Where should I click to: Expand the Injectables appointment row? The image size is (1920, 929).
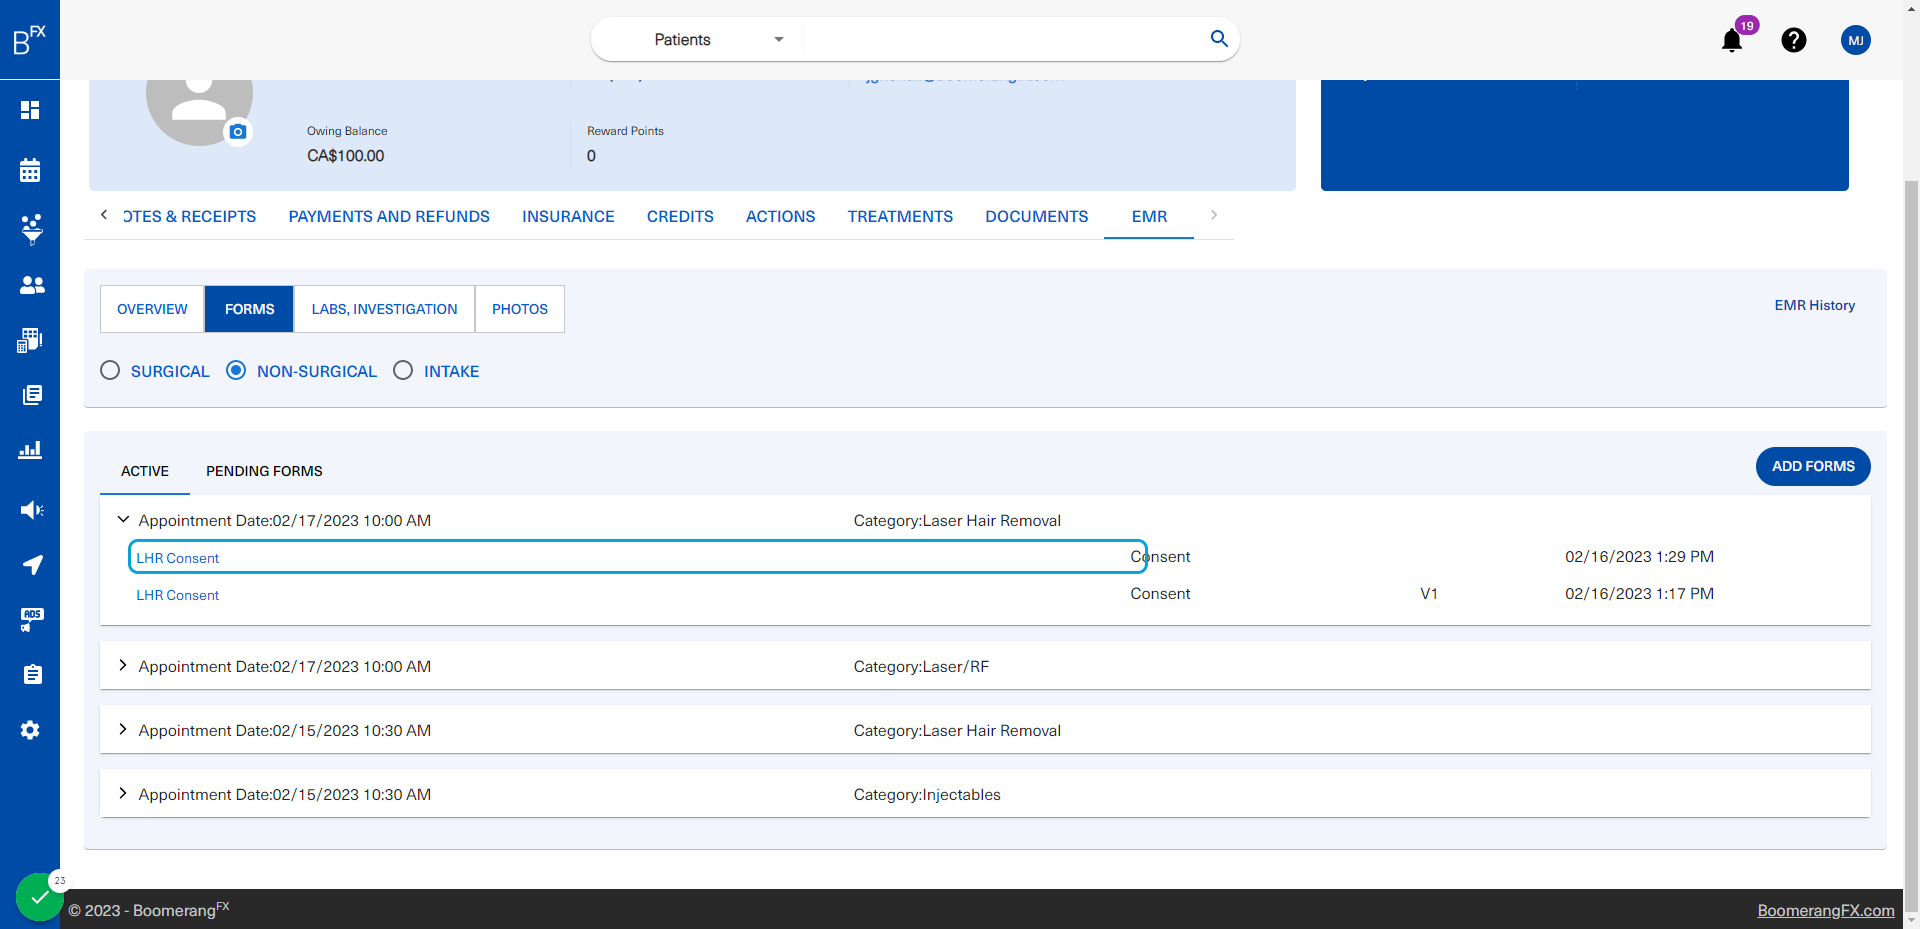pos(124,794)
